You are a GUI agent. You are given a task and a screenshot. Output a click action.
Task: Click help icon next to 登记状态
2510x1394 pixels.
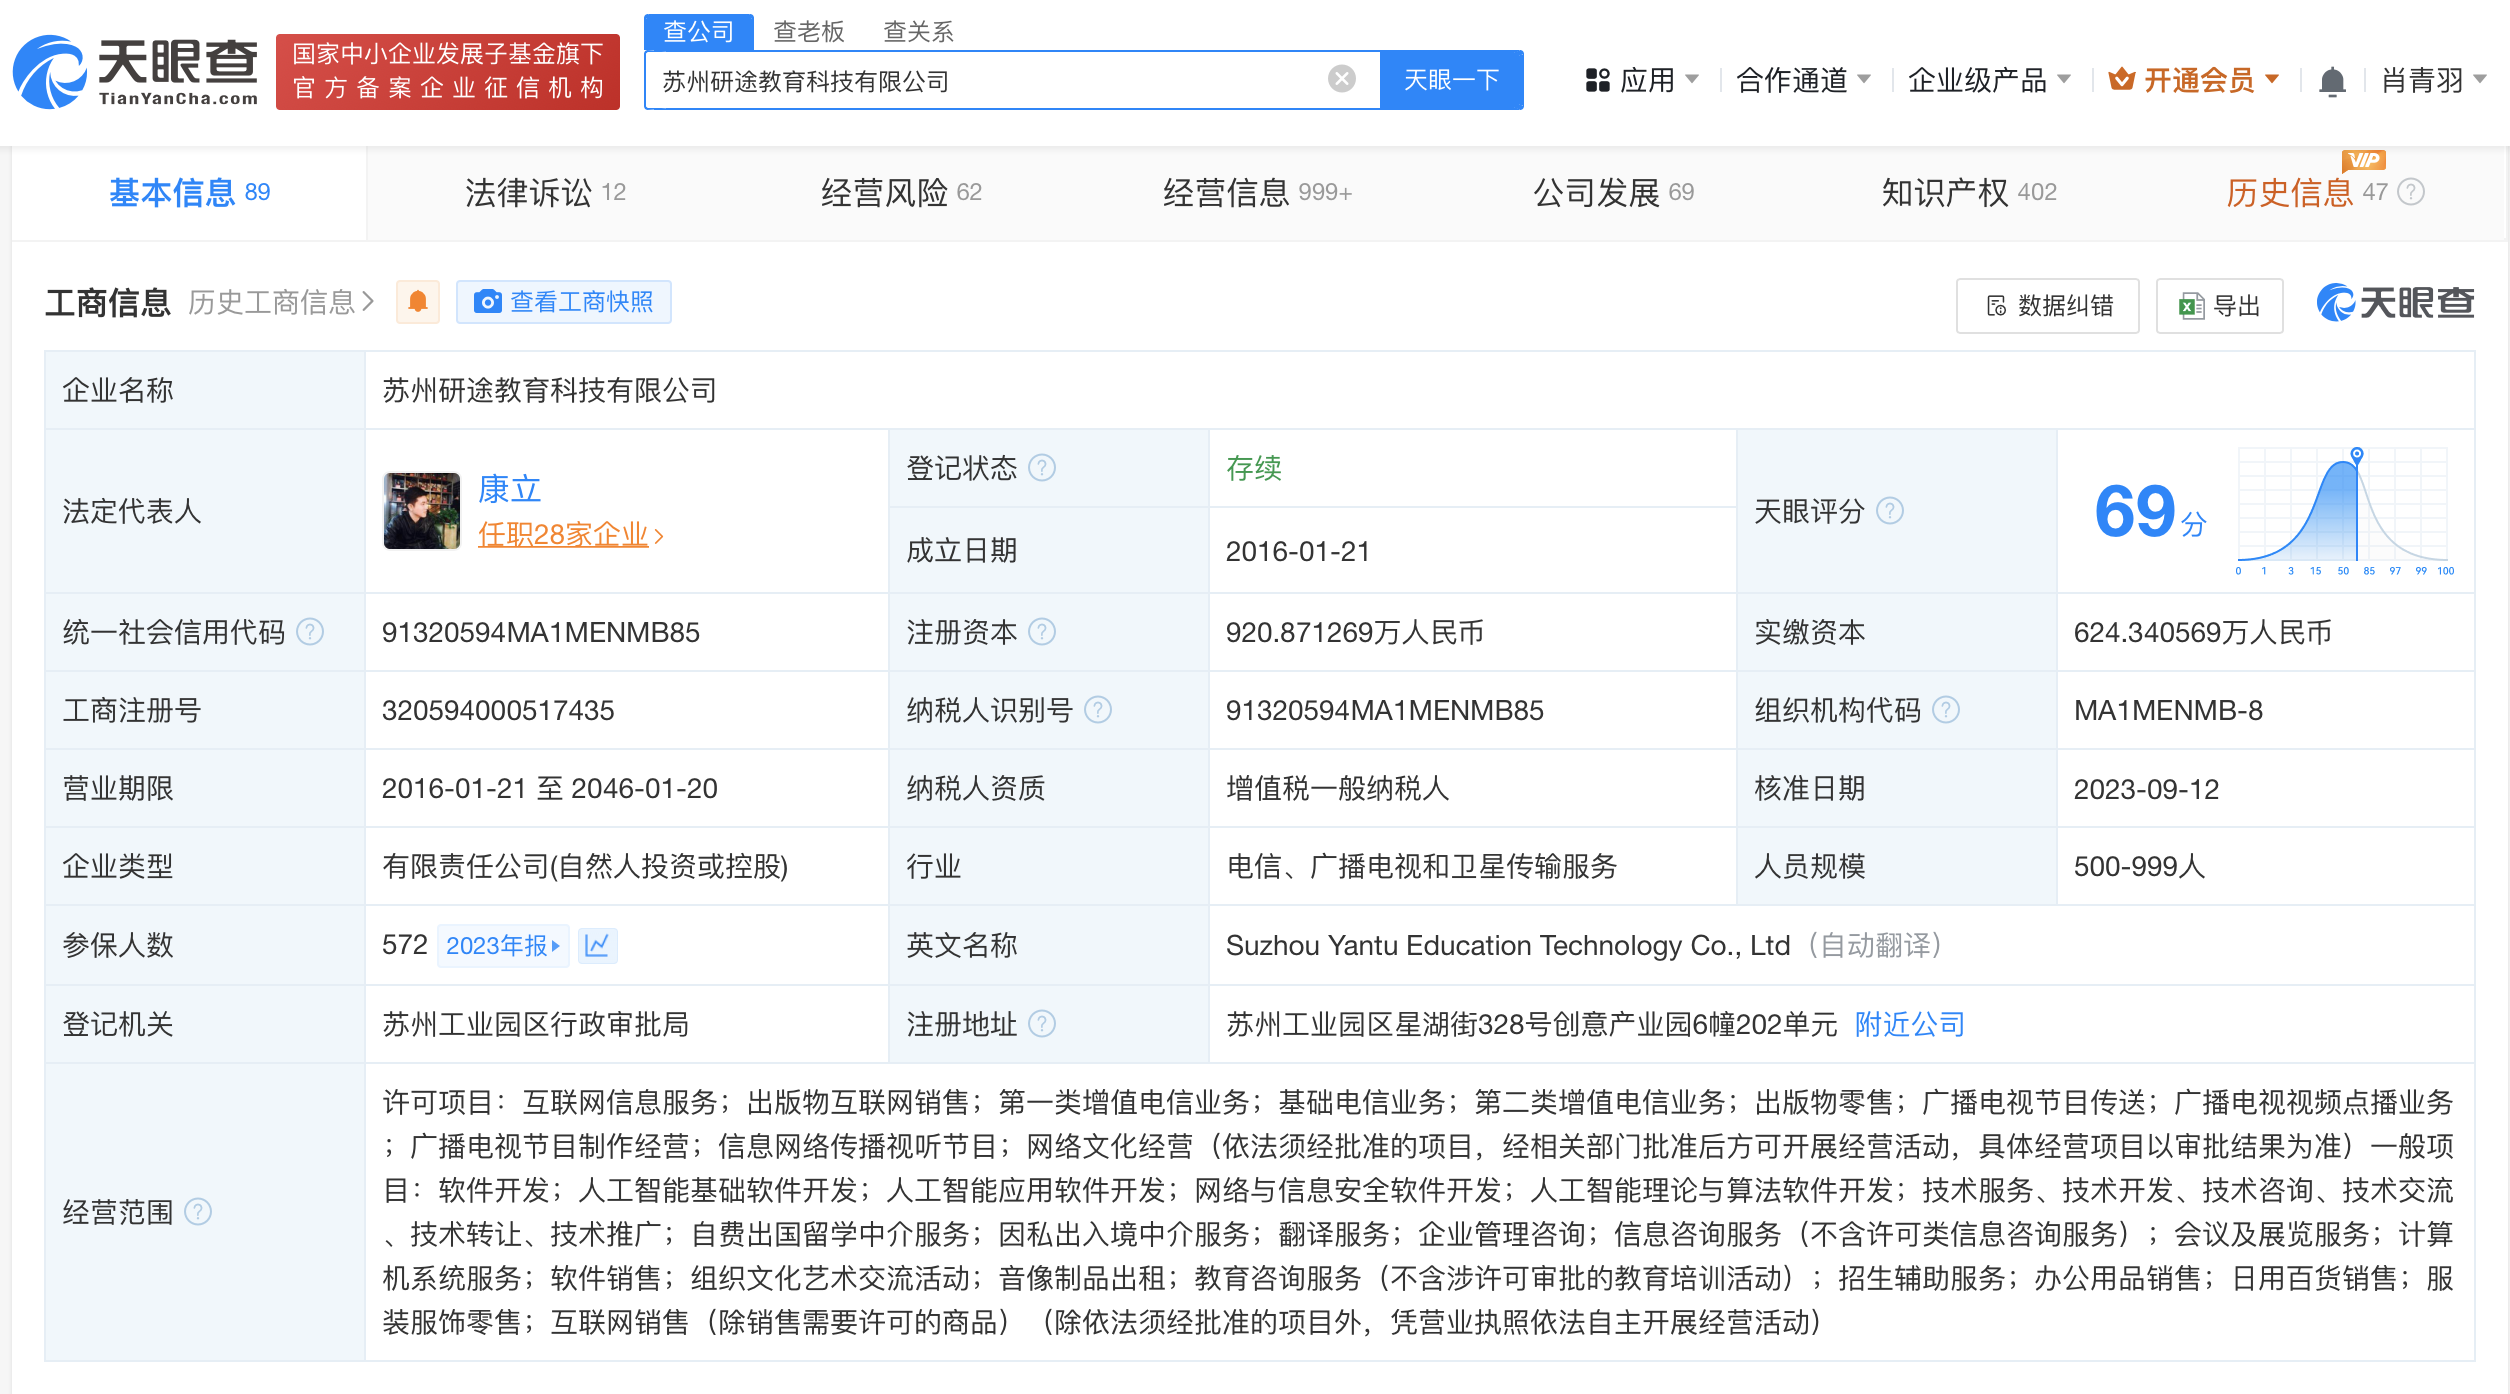(x=1042, y=467)
